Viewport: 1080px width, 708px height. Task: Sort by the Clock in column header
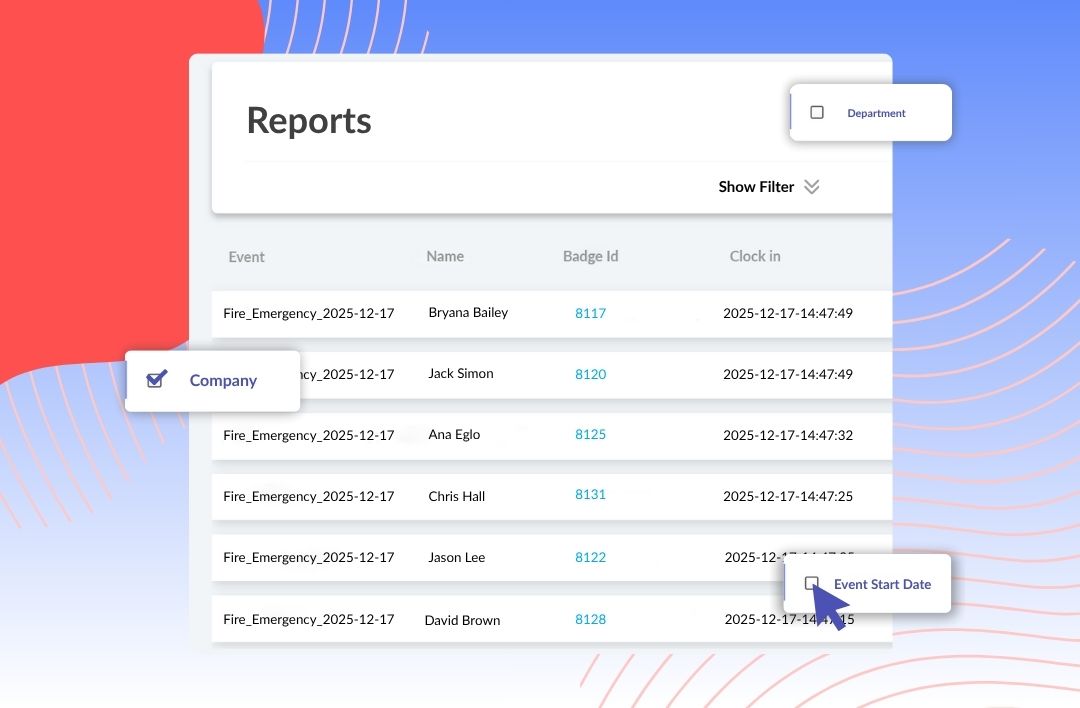pos(755,256)
